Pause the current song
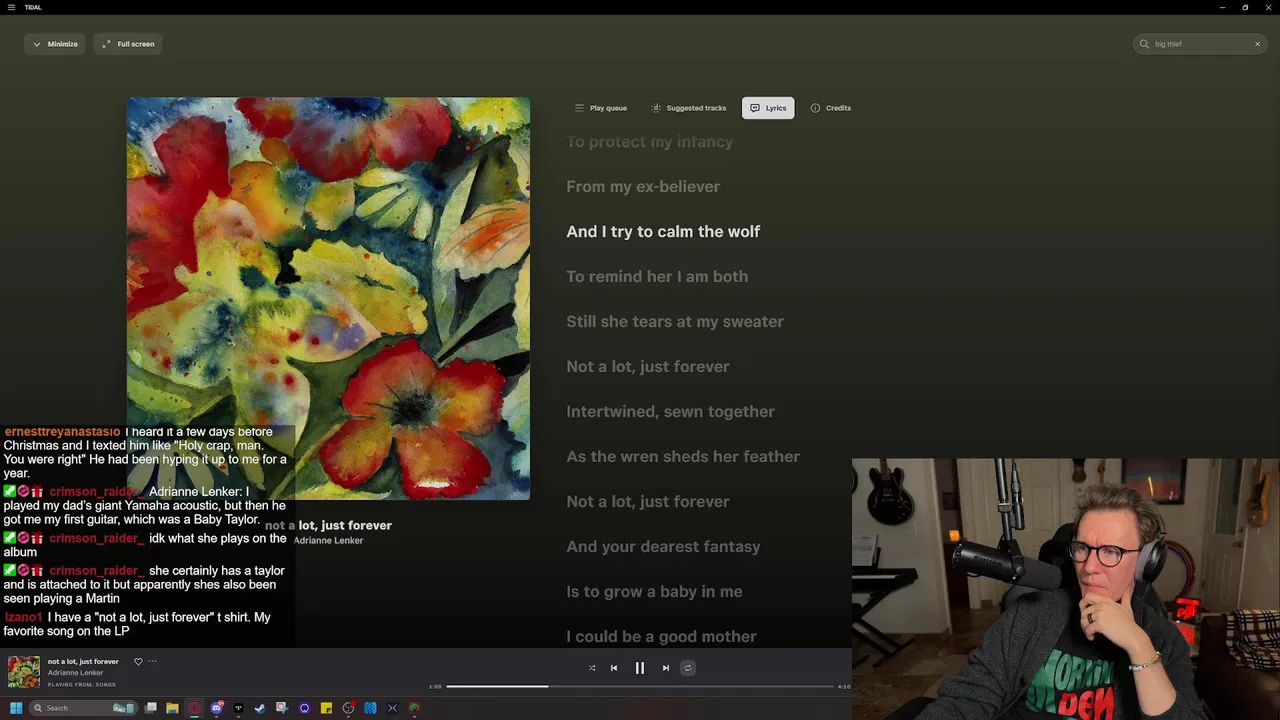The image size is (1280, 720). [x=640, y=668]
